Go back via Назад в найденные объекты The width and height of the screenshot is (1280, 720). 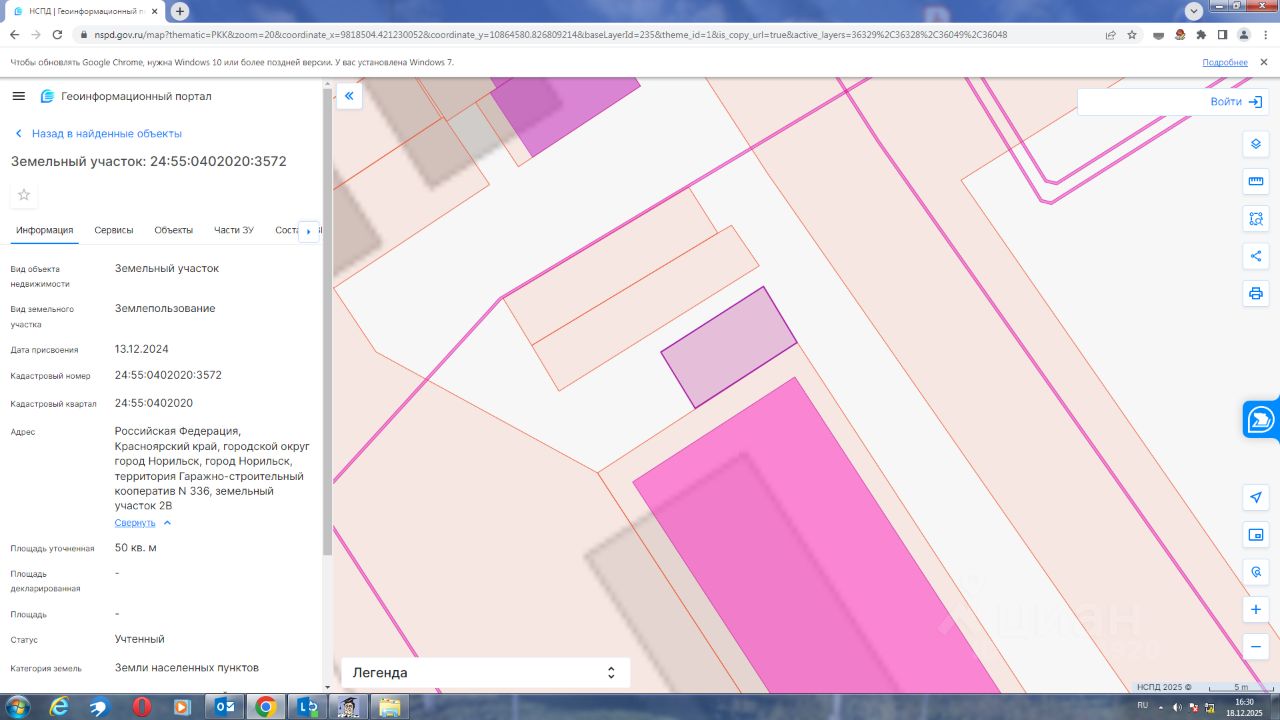[106, 133]
